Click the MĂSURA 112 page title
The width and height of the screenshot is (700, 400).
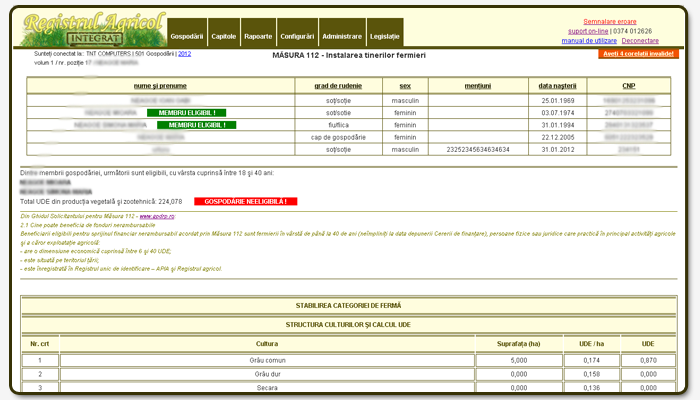tap(349, 55)
